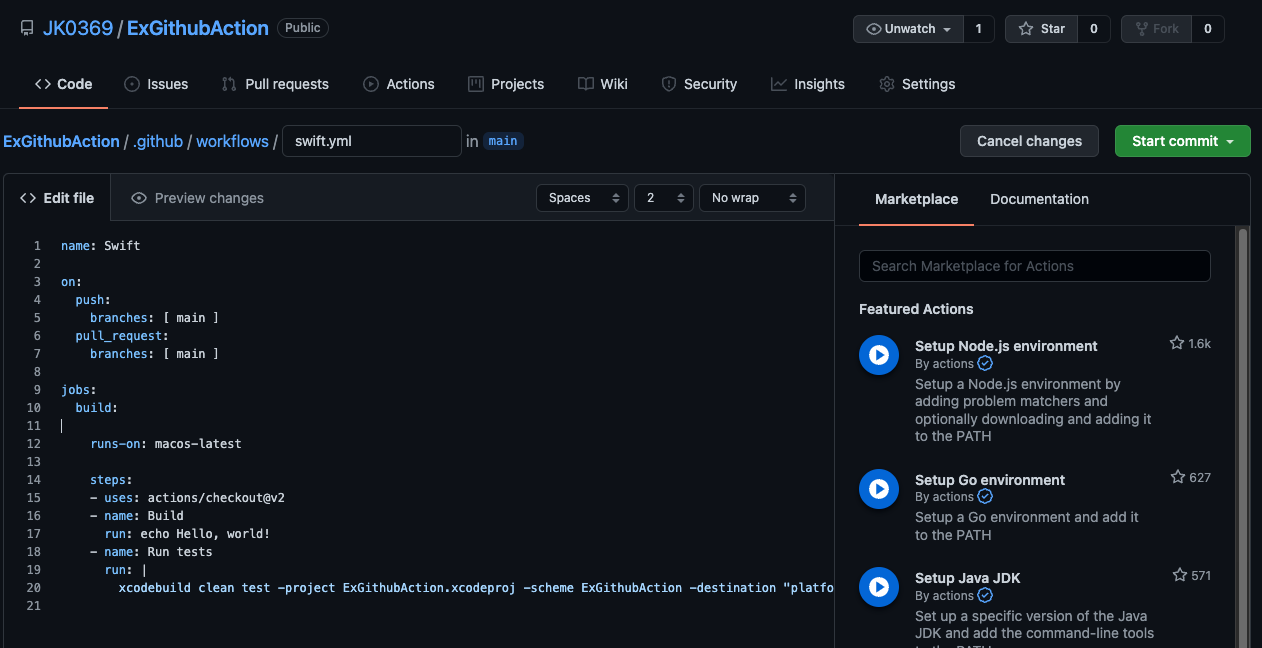Image resolution: width=1262 pixels, height=648 pixels.
Task: Open the Setup Node.js environment action title
Action: click(1006, 346)
